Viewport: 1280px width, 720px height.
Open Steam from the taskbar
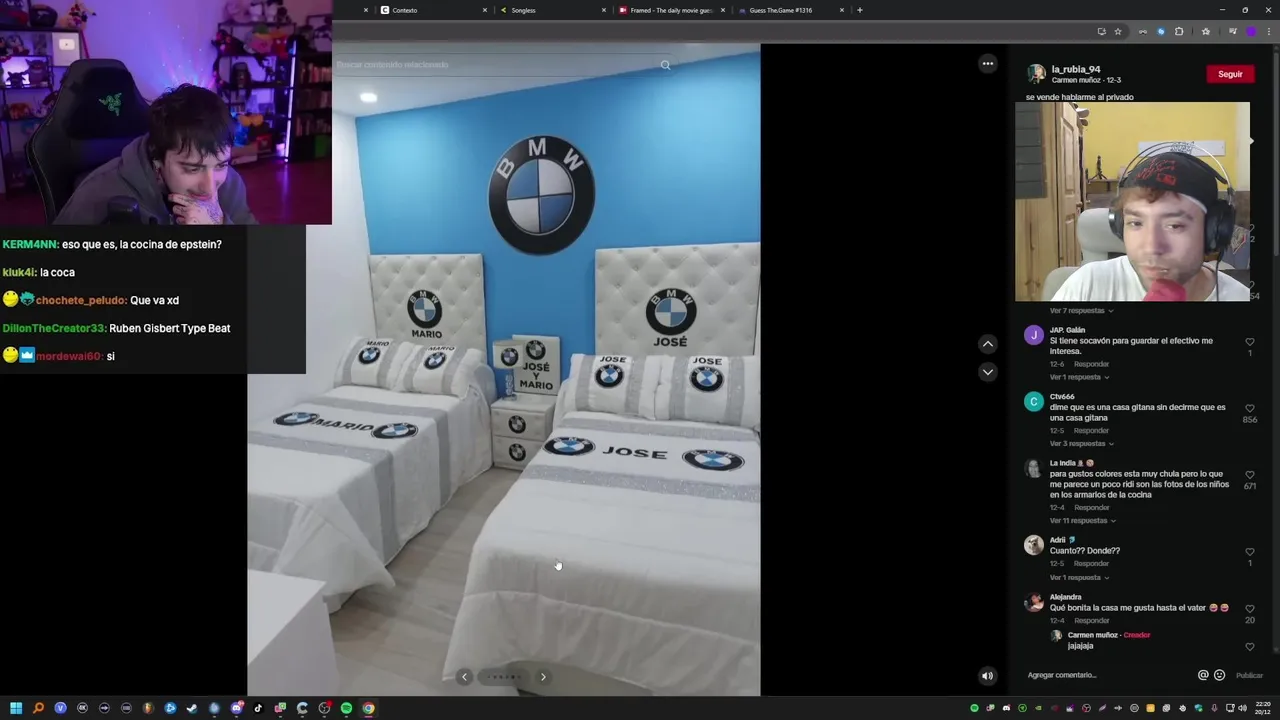coord(192,709)
